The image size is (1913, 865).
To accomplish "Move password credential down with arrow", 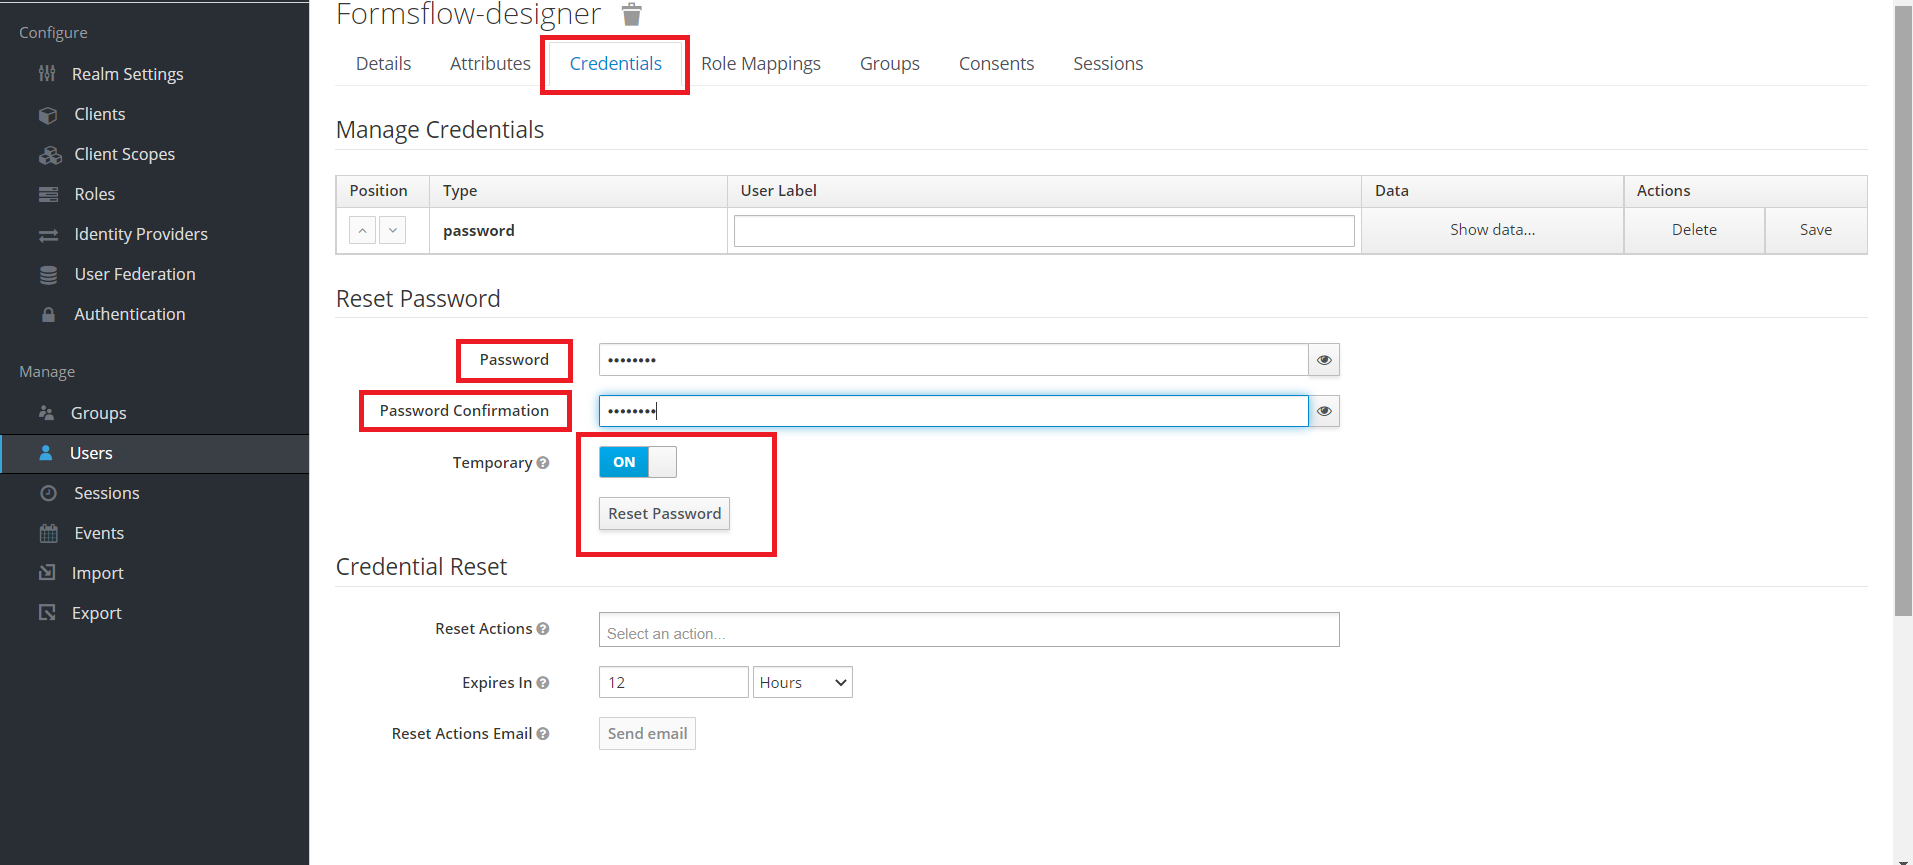I will tap(393, 230).
